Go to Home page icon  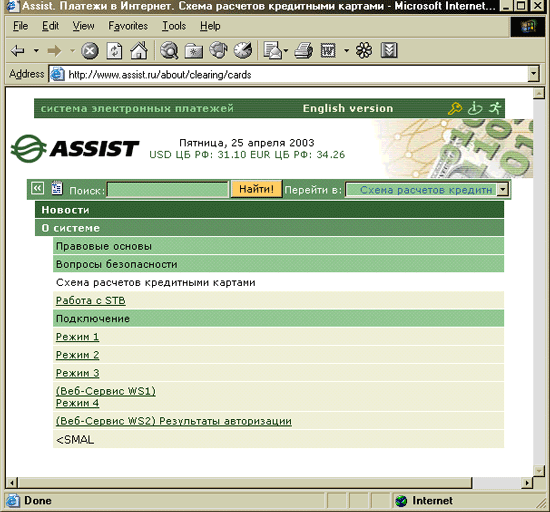[139, 51]
